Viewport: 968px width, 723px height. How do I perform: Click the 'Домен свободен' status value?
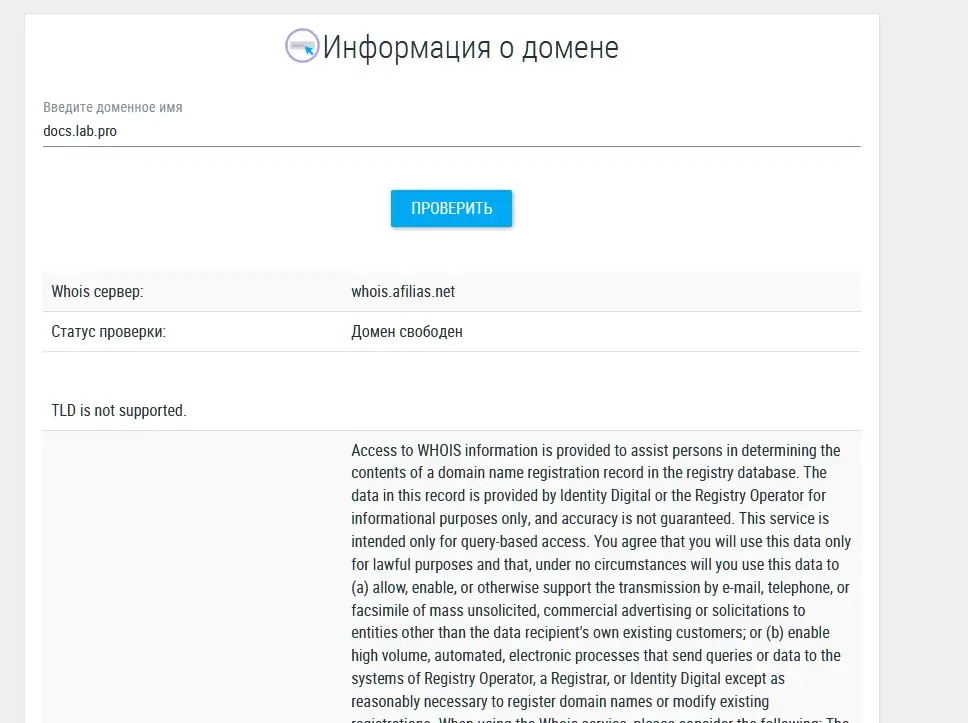[x=407, y=332]
